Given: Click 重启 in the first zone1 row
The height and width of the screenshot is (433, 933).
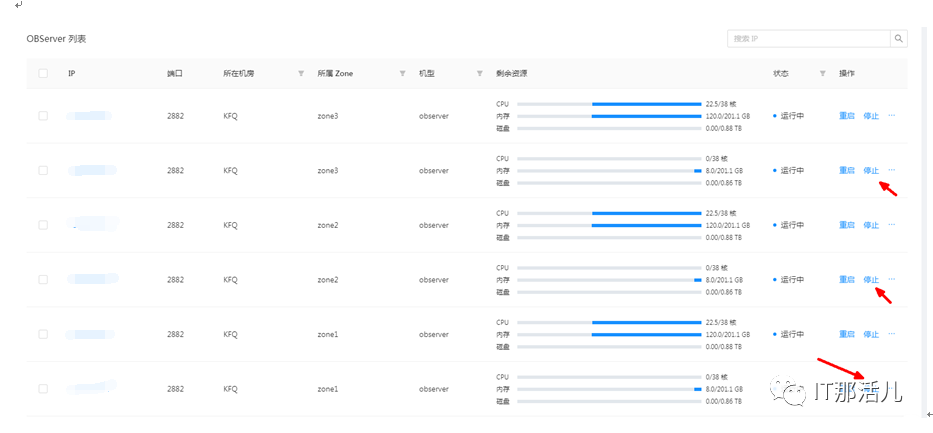Looking at the screenshot, I should (x=847, y=334).
